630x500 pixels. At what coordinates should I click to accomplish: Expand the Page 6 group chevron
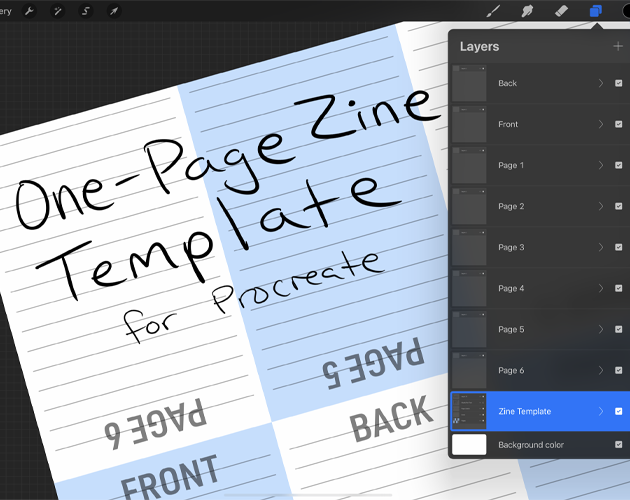(601, 370)
